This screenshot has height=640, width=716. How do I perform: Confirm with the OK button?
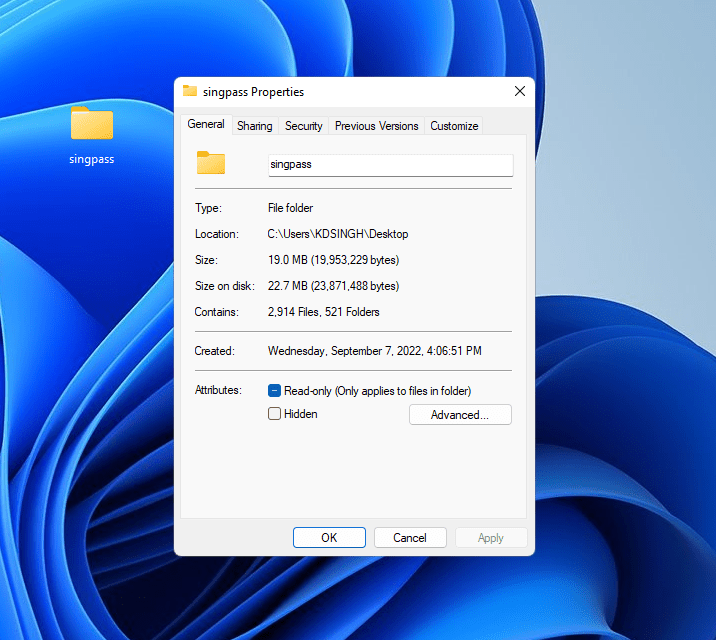(x=329, y=538)
